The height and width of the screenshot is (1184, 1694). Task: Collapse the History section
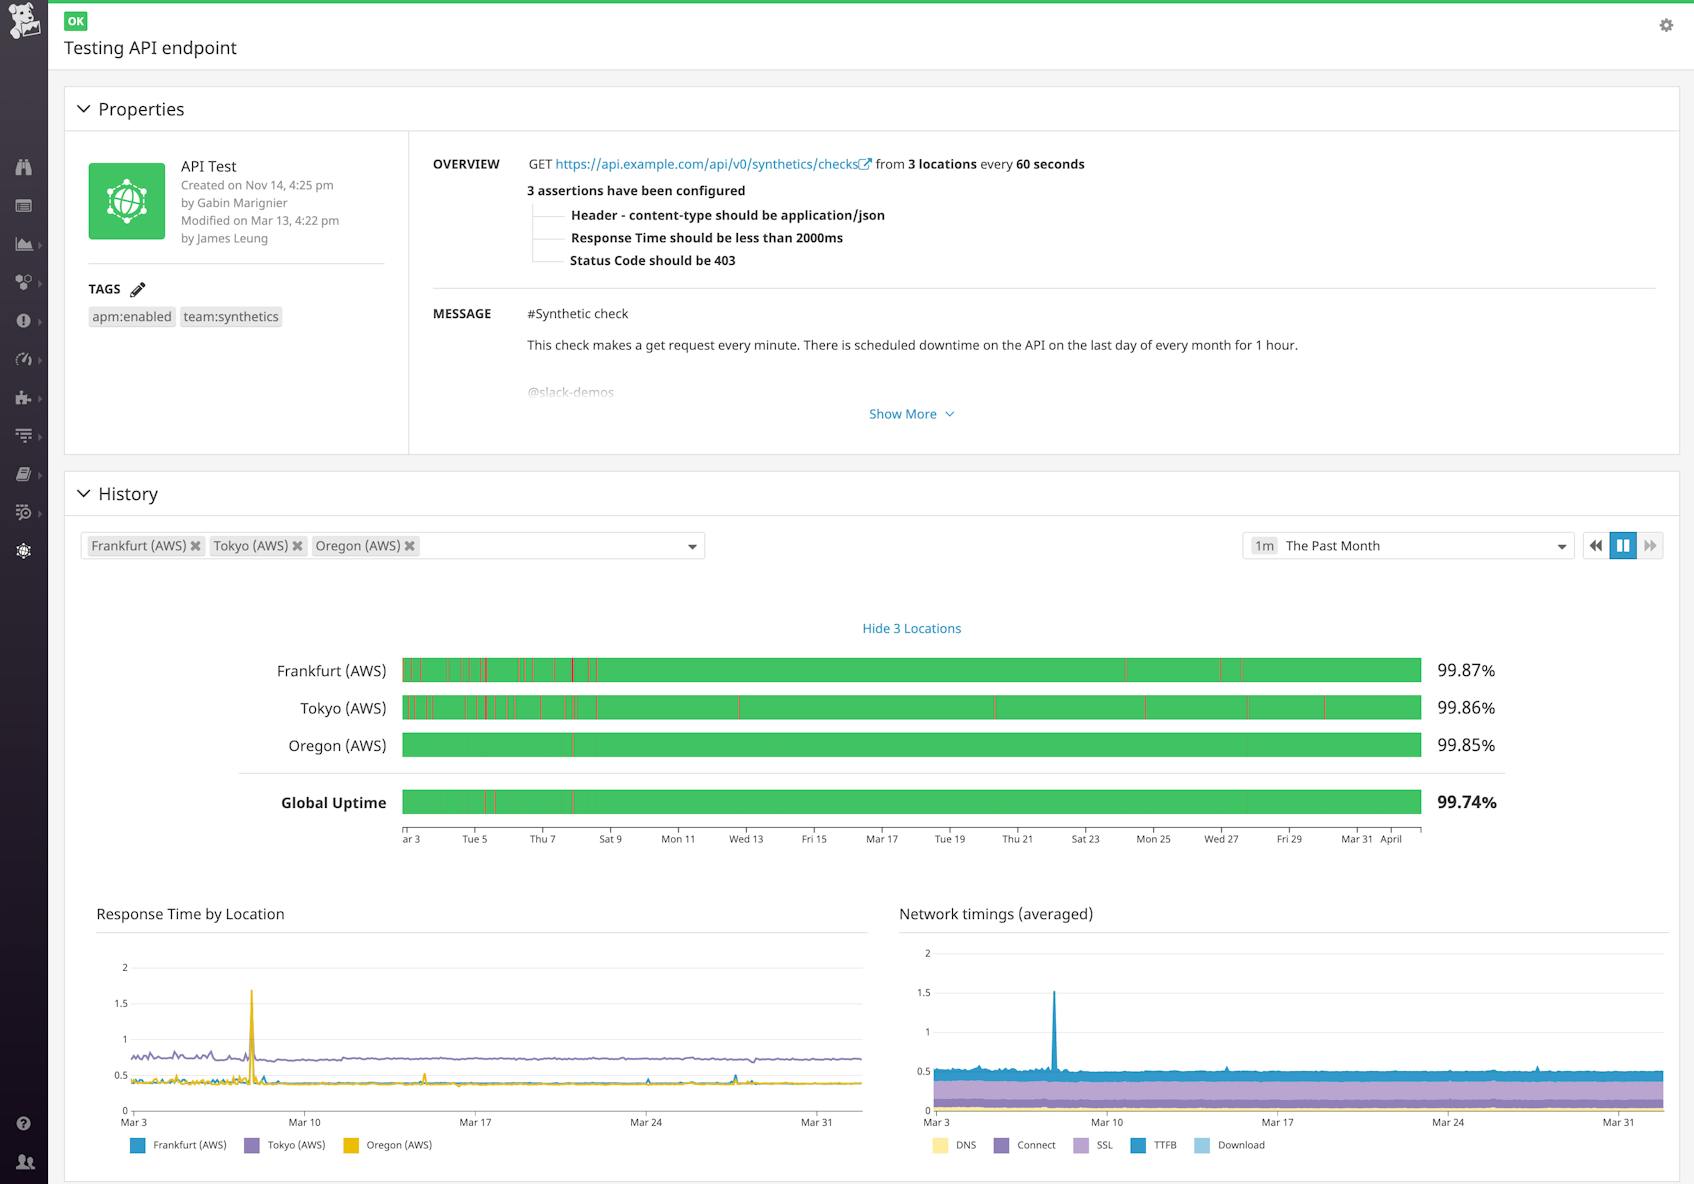84,493
